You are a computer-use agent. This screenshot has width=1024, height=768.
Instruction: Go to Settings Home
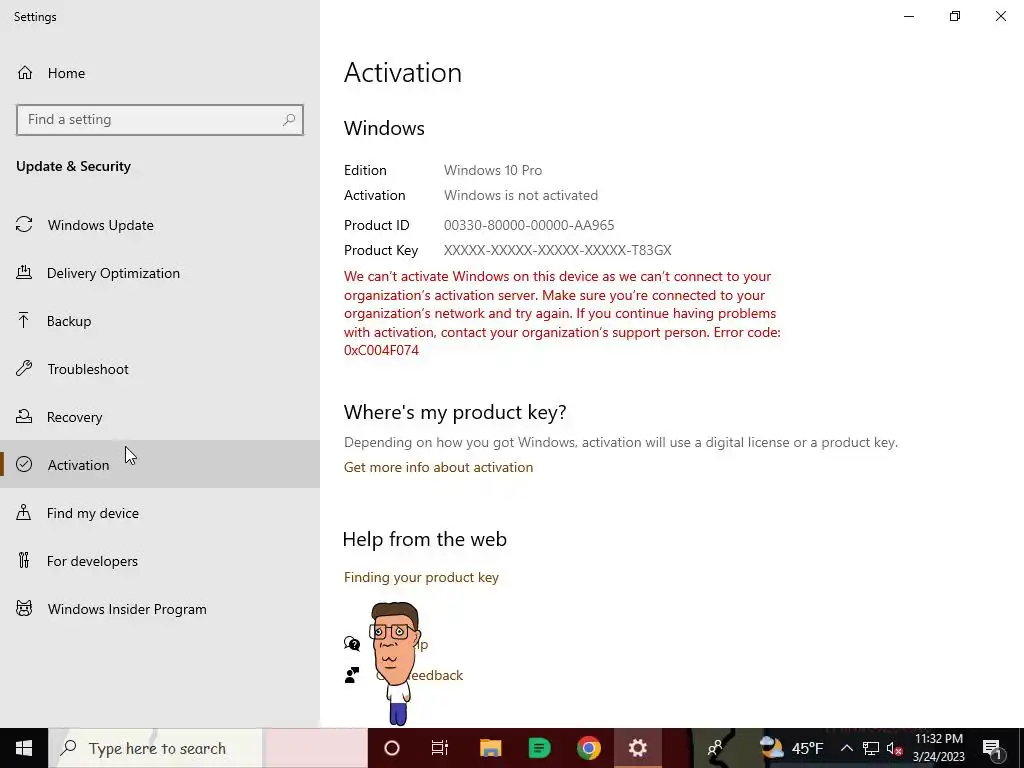click(160, 72)
